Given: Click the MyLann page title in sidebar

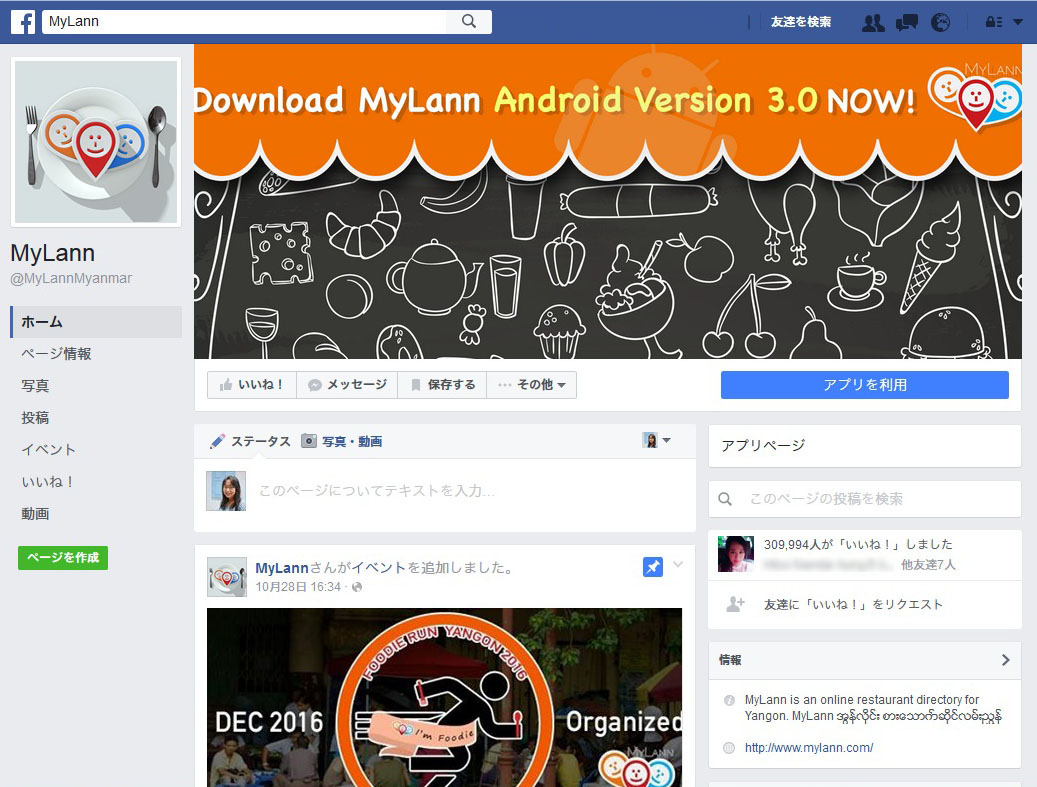Looking at the screenshot, I should coord(53,253).
